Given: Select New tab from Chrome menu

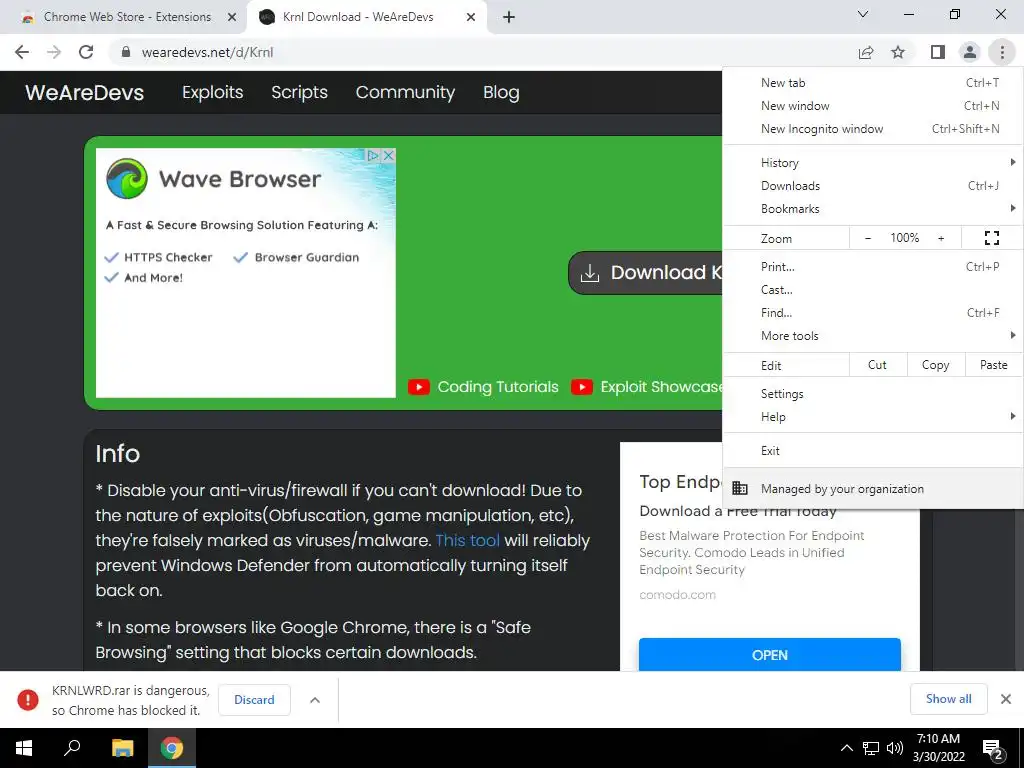Looking at the screenshot, I should (x=872, y=83).
